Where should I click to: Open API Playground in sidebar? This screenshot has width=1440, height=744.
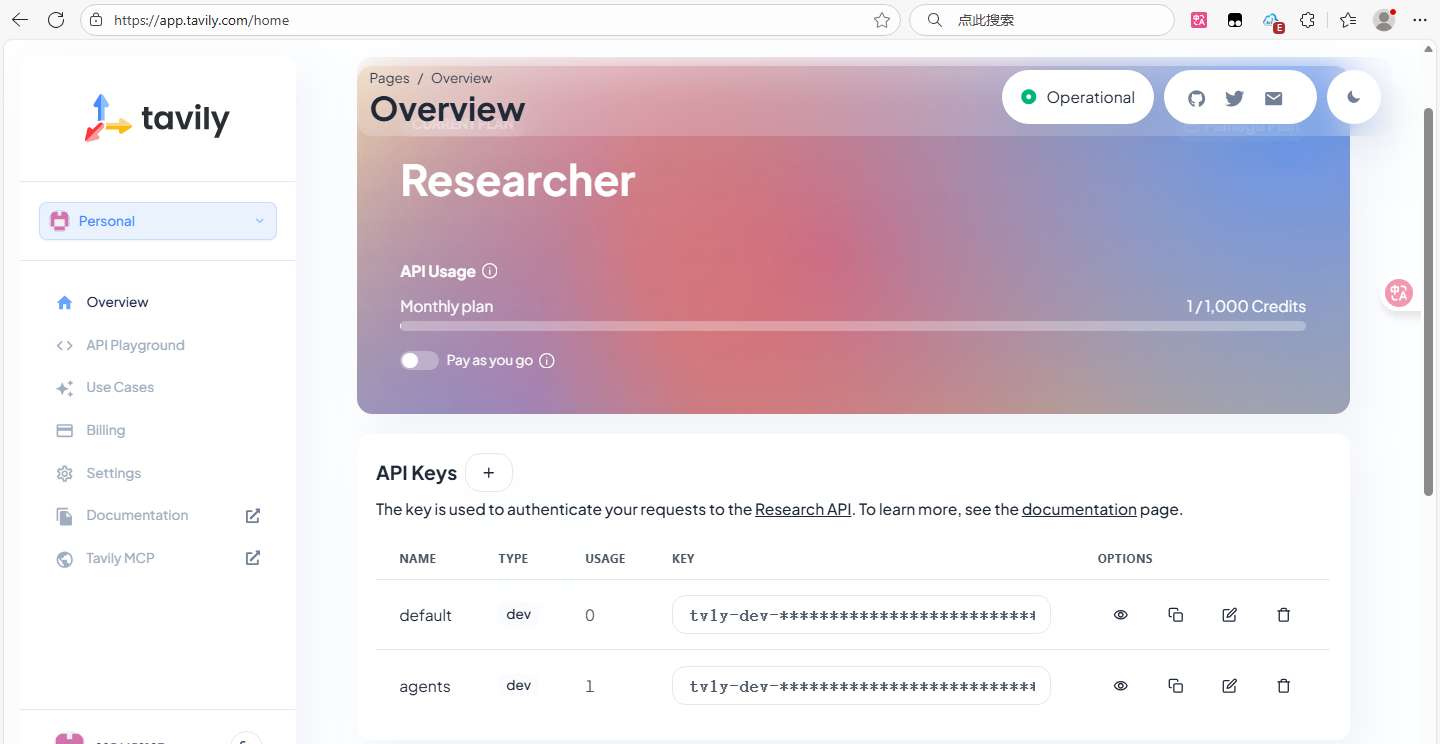click(135, 345)
